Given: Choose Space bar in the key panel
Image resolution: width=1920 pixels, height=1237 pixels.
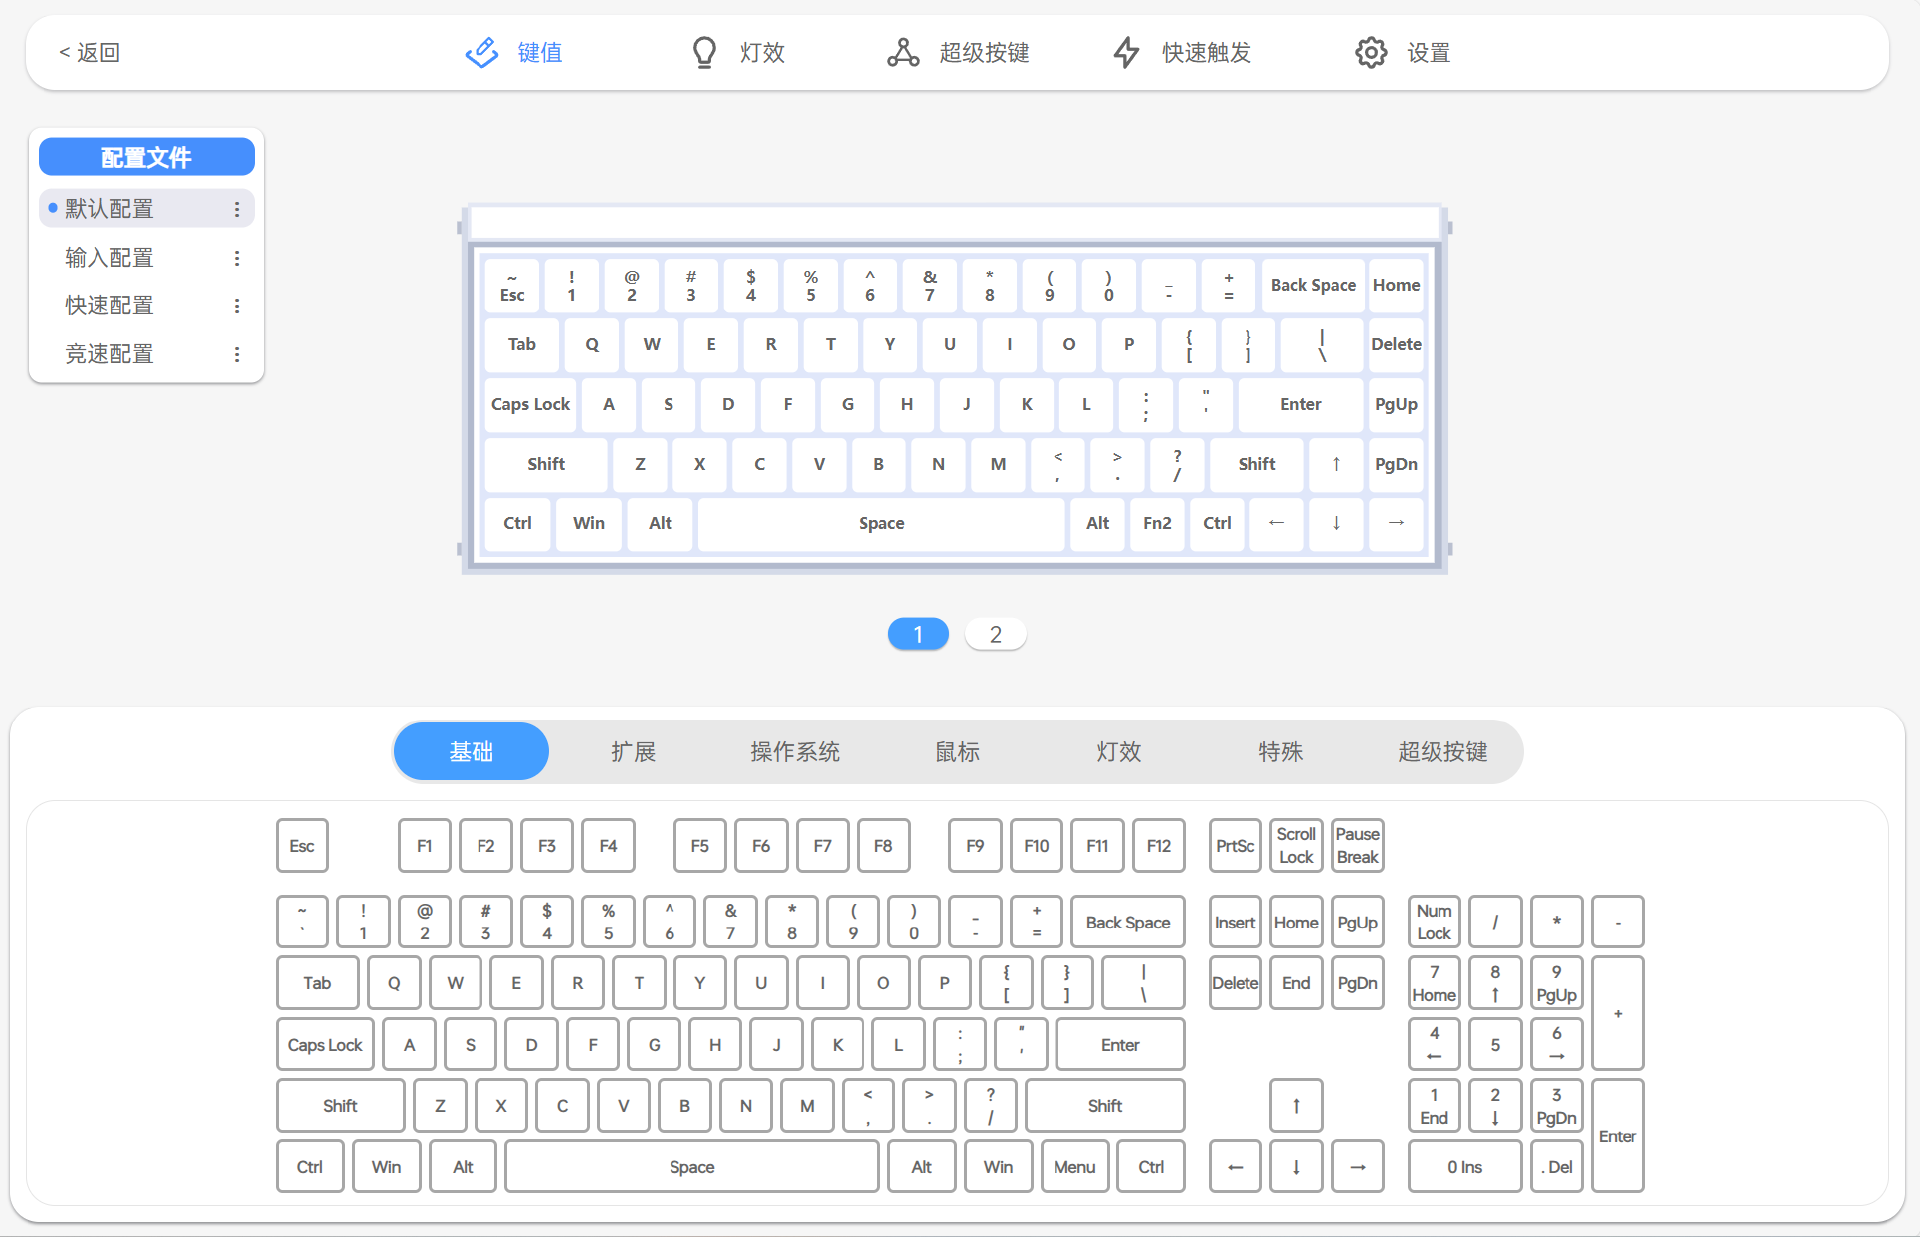Looking at the screenshot, I should click(x=692, y=1167).
